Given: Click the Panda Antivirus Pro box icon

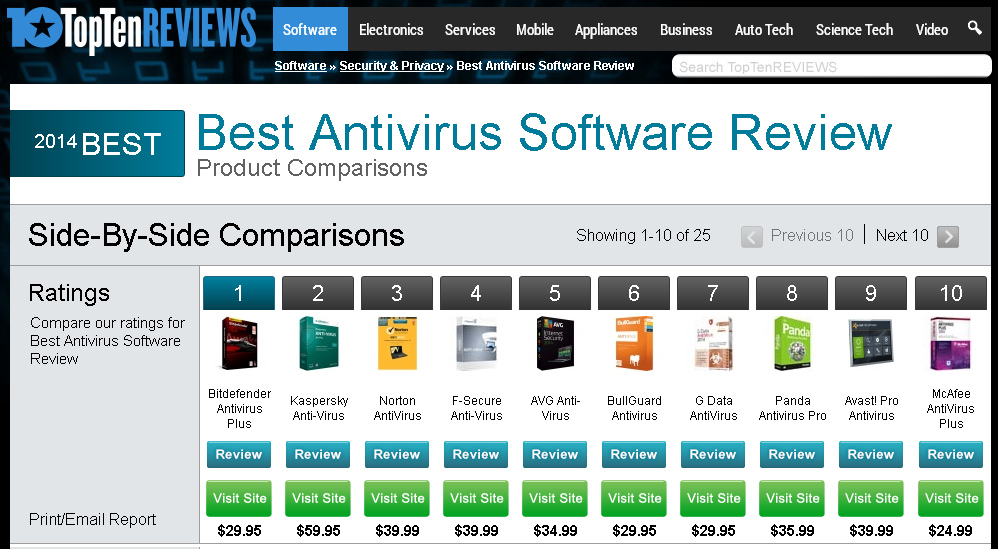Looking at the screenshot, I should [x=792, y=345].
